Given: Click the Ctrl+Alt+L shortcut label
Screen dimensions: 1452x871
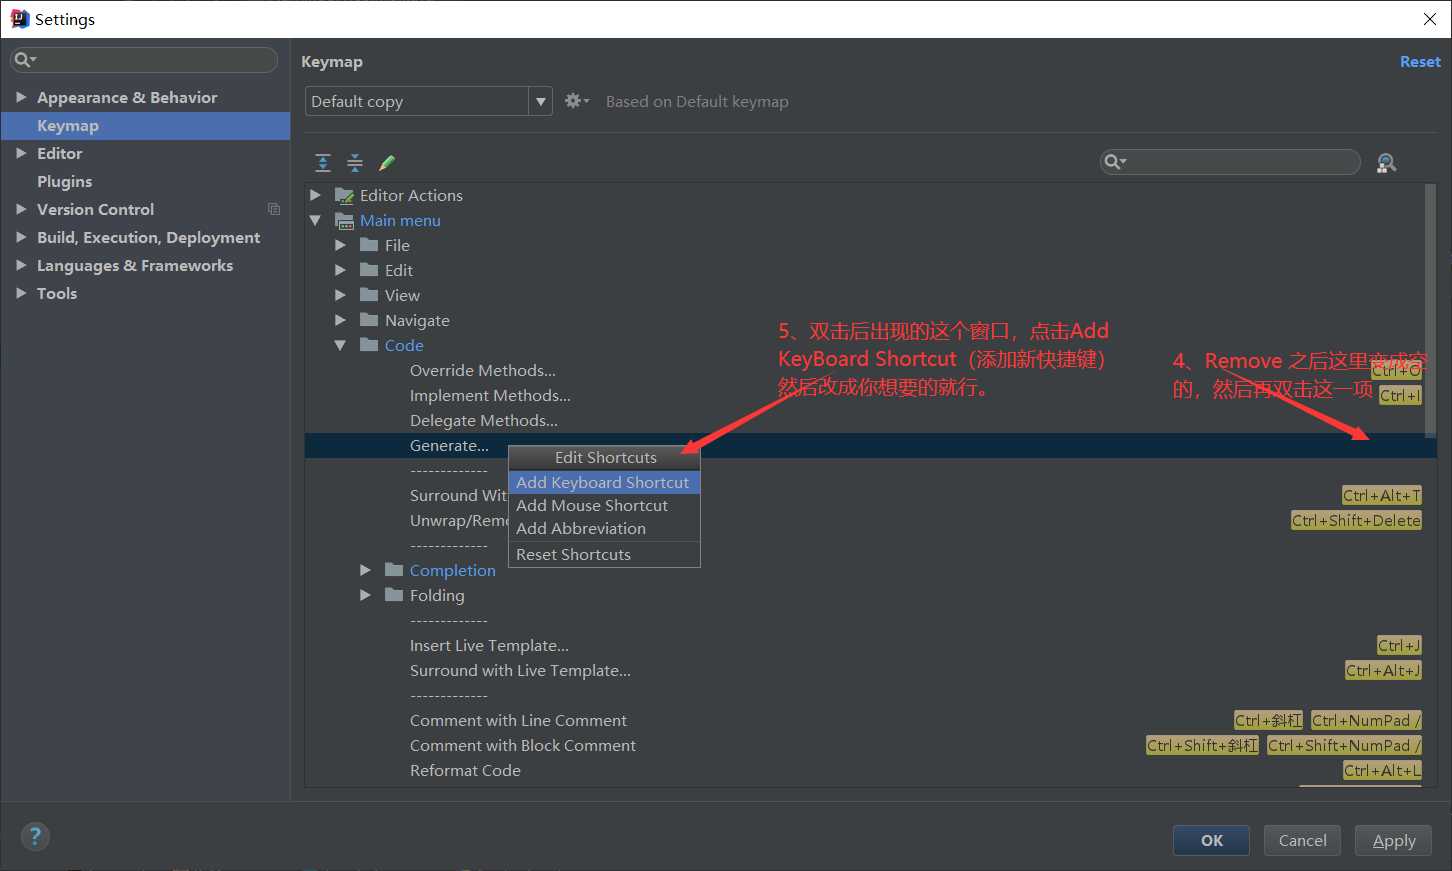Looking at the screenshot, I should point(1382,770).
